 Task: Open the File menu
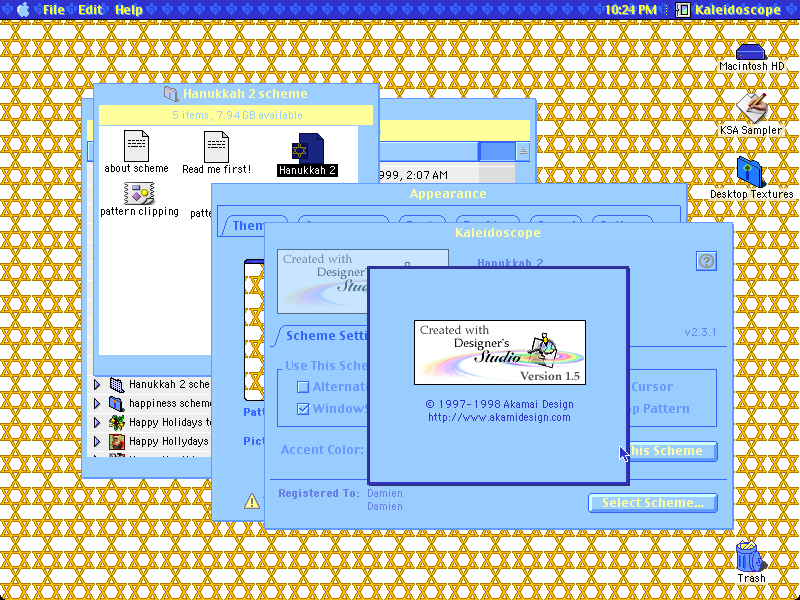coord(54,10)
